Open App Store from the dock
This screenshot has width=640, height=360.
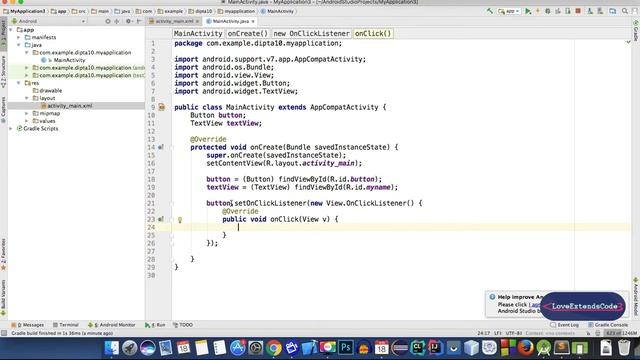(238, 348)
